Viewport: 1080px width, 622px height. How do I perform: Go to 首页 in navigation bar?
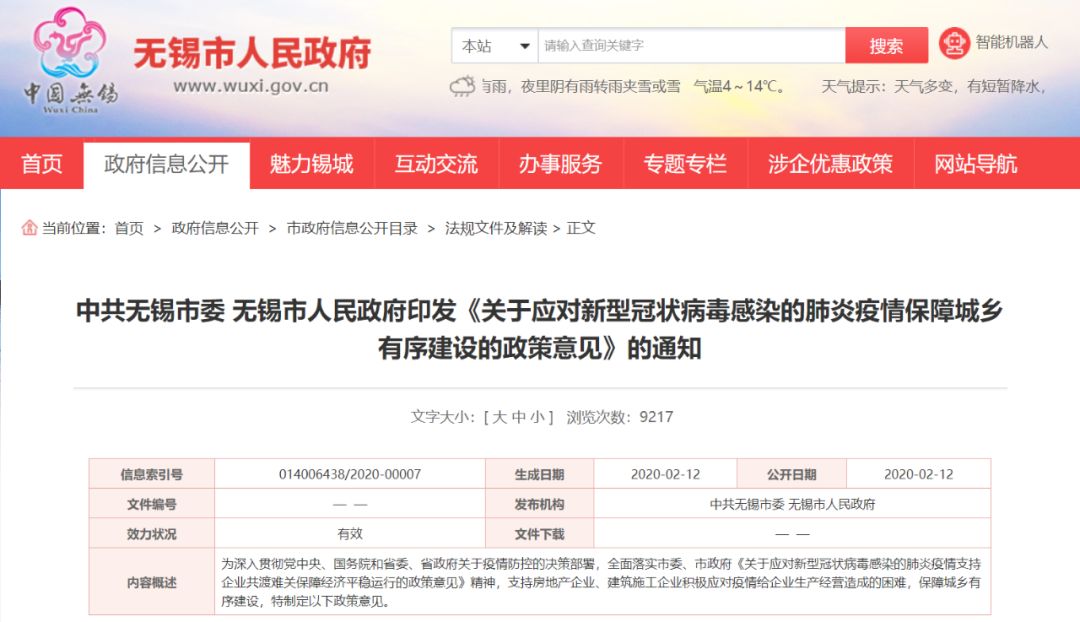(41, 164)
